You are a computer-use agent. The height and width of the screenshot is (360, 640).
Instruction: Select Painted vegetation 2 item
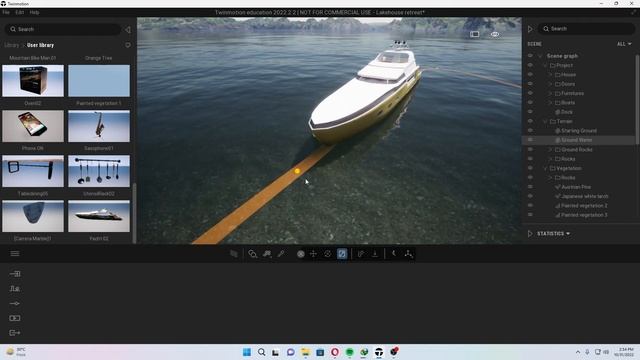tap(584, 206)
